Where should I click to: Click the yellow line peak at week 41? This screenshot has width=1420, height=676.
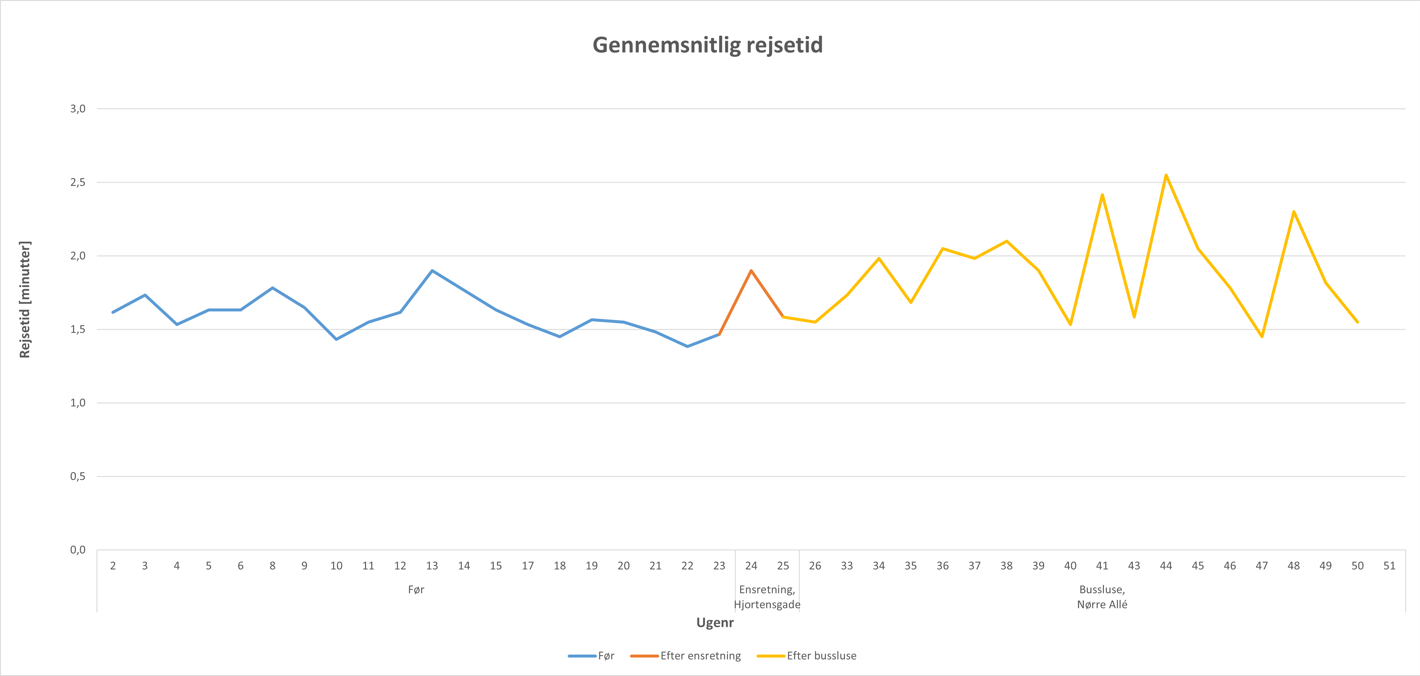point(1102,194)
